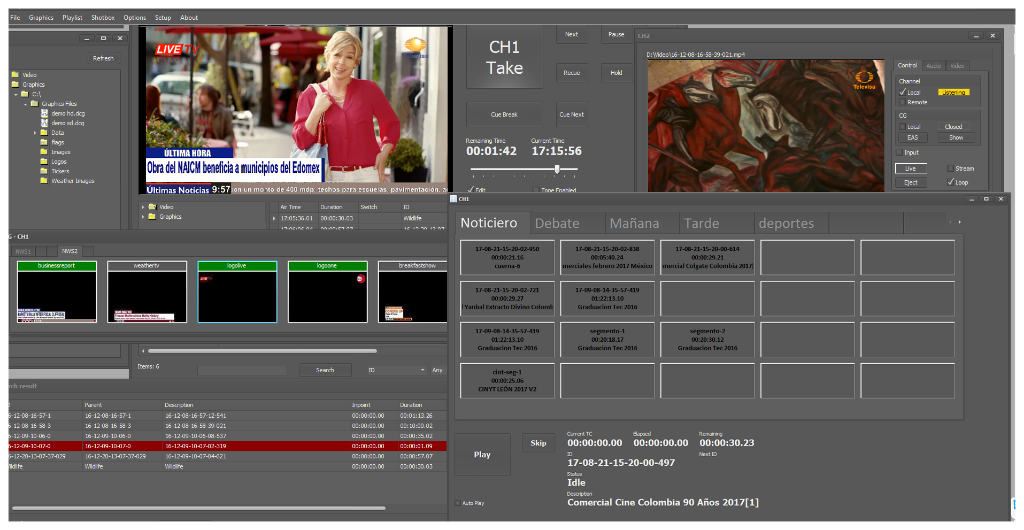Click the Weather Images folder icon

tap(44, 180)
